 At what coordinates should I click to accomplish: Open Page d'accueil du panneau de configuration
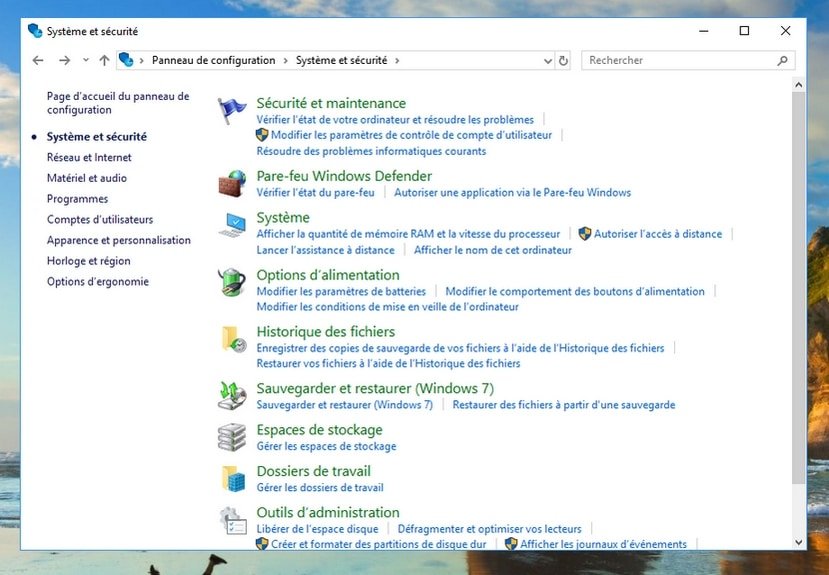(118, 103)
